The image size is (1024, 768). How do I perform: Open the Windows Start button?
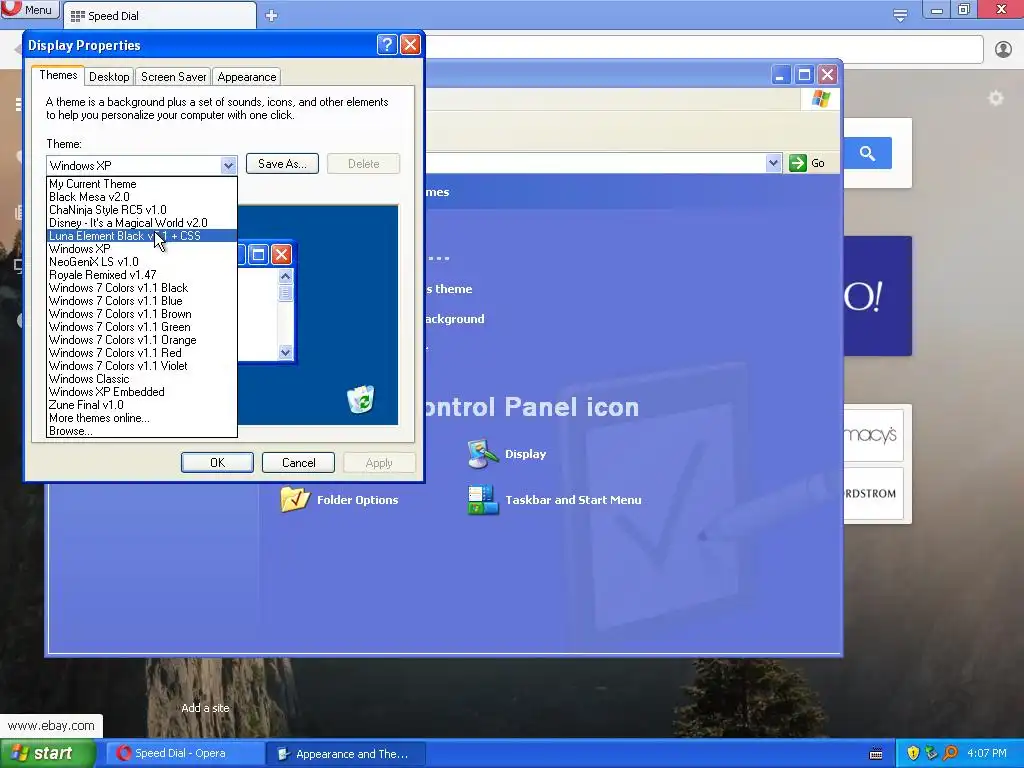pos(48,753)
